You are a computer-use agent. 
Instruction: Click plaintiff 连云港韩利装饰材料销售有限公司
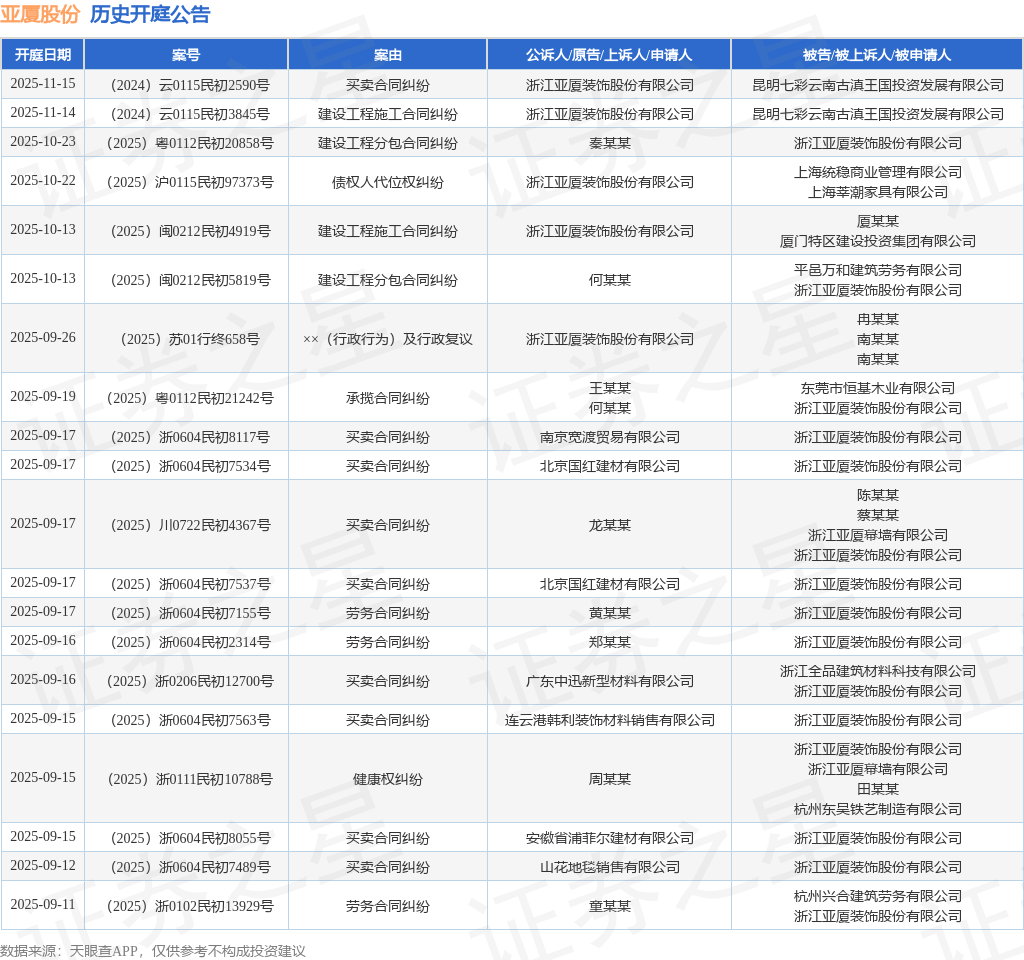point(609,720)
